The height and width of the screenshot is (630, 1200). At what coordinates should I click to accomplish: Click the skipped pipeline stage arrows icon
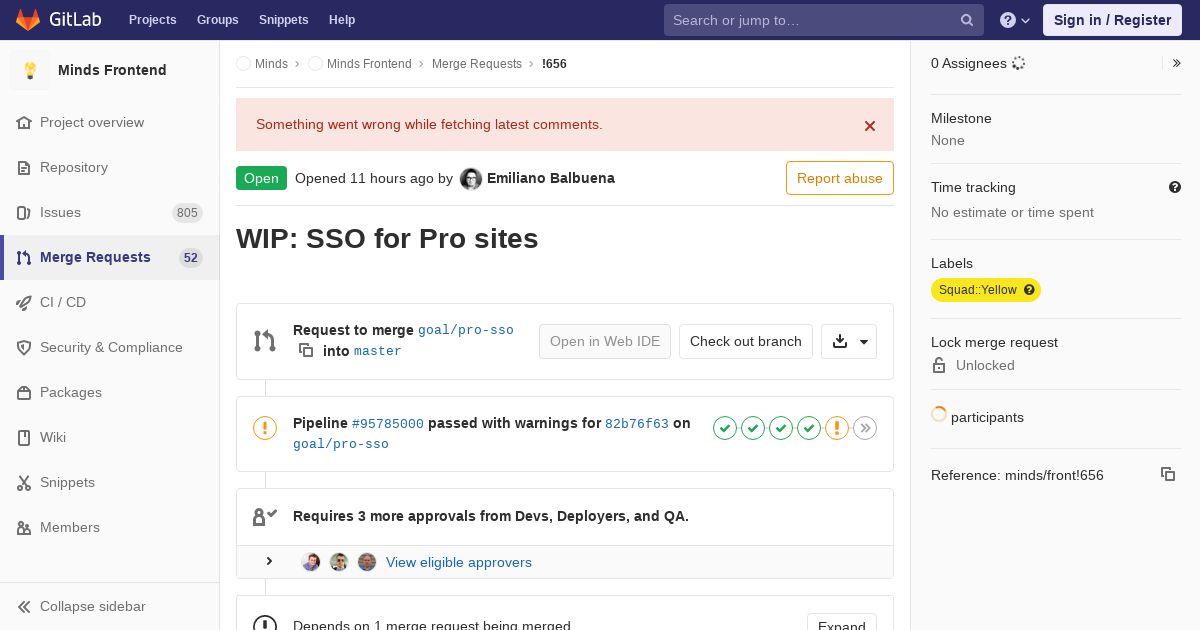point(865,428)
